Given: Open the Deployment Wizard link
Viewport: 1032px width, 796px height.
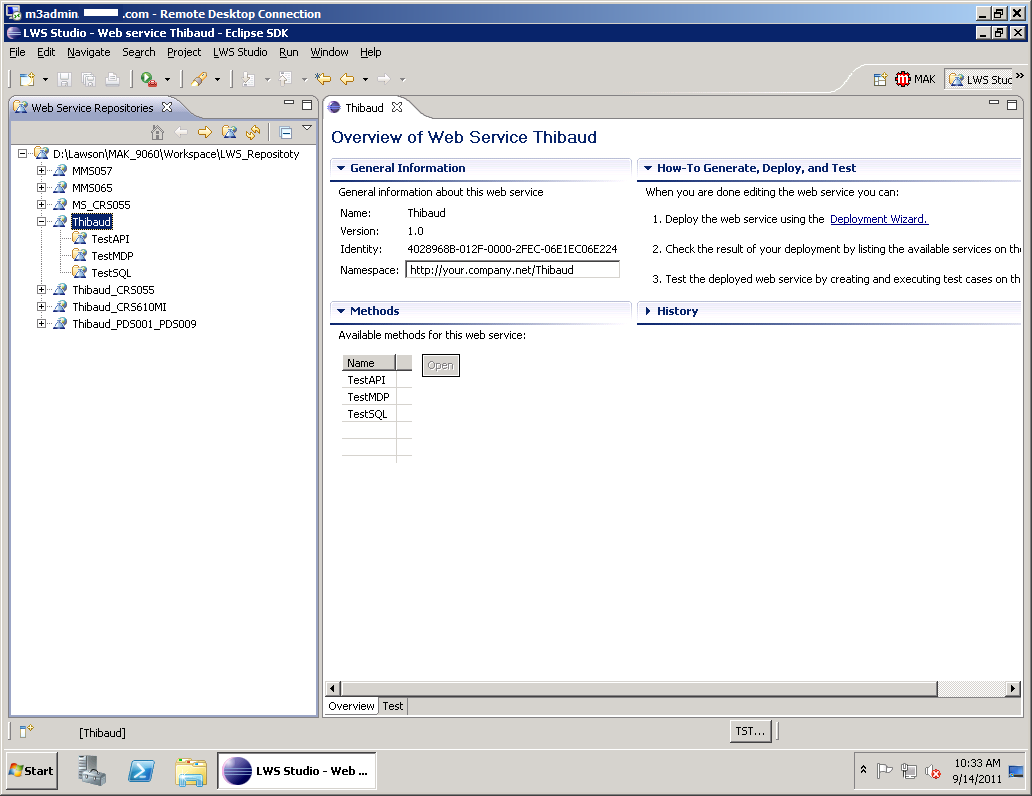Looking at the screenshot, I should point(878,219).
